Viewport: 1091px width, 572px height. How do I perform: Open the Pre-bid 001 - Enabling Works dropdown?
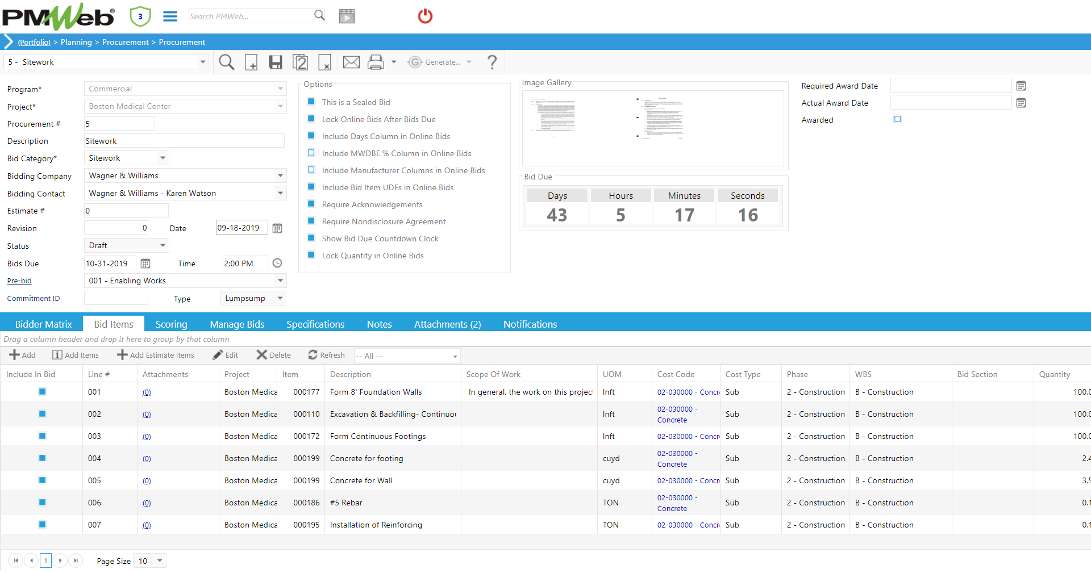point(280,280)
